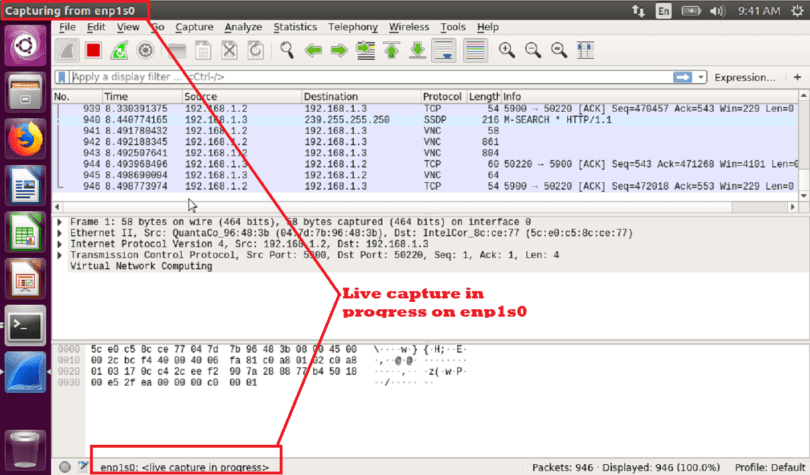Open a capture file folder icon
Viewport: 810px width, 475px height.
click(x=177, y=51)
